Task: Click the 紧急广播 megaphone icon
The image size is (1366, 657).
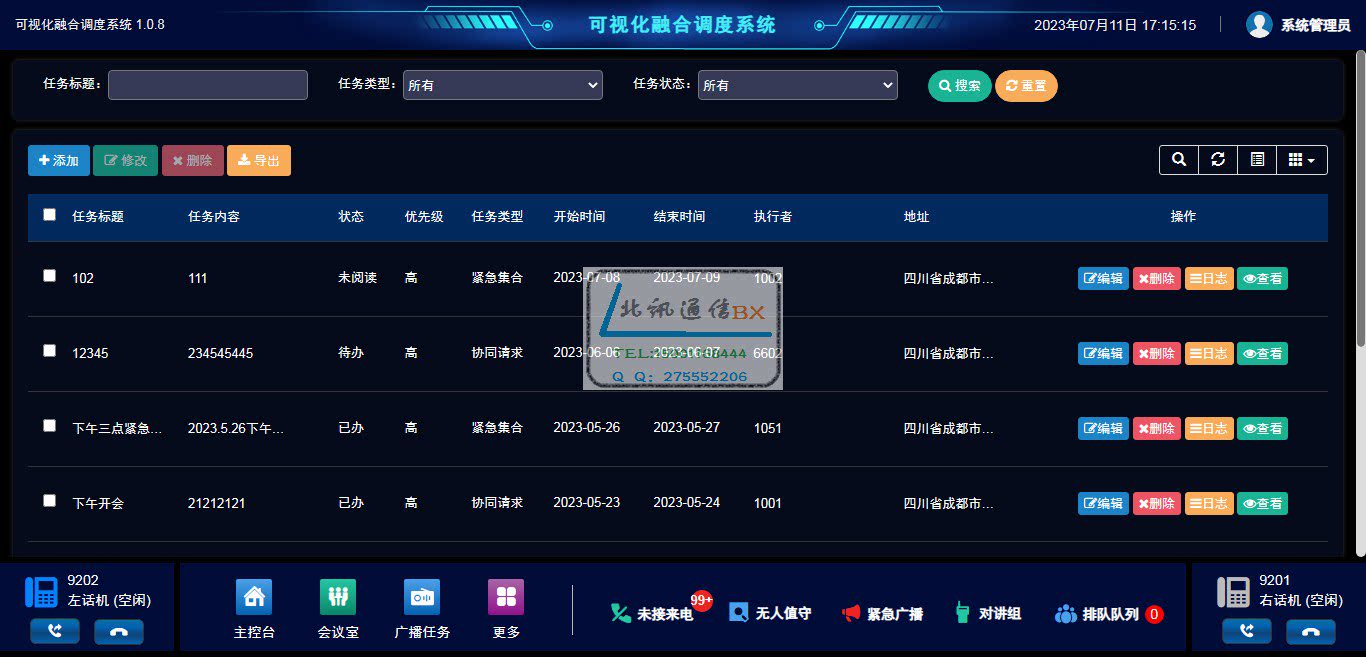Action: point(851,613)
